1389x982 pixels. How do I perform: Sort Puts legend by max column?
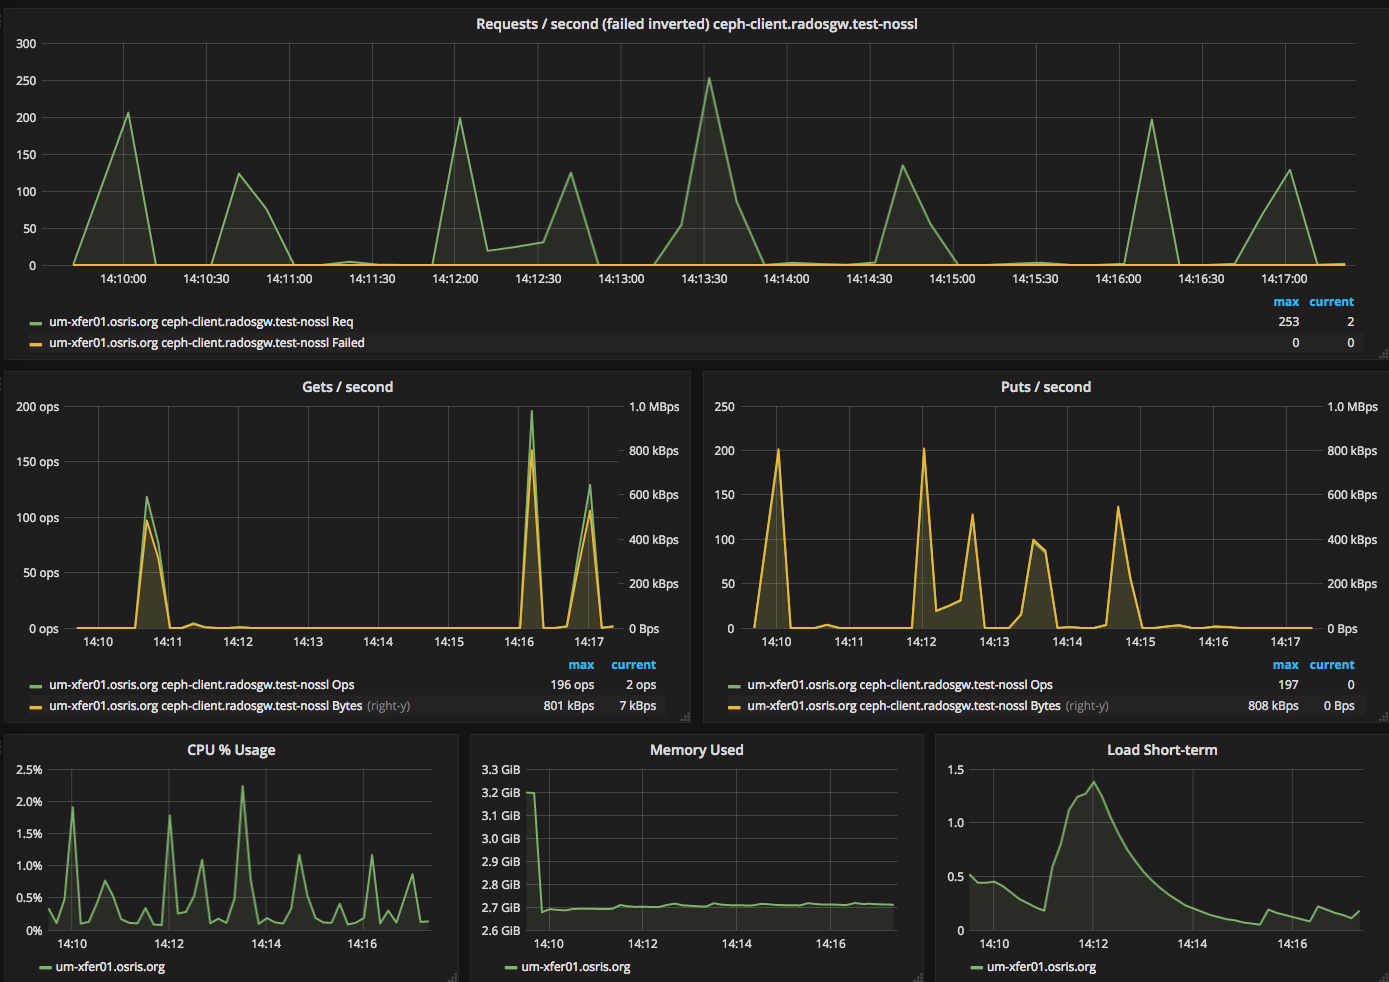1285,665
